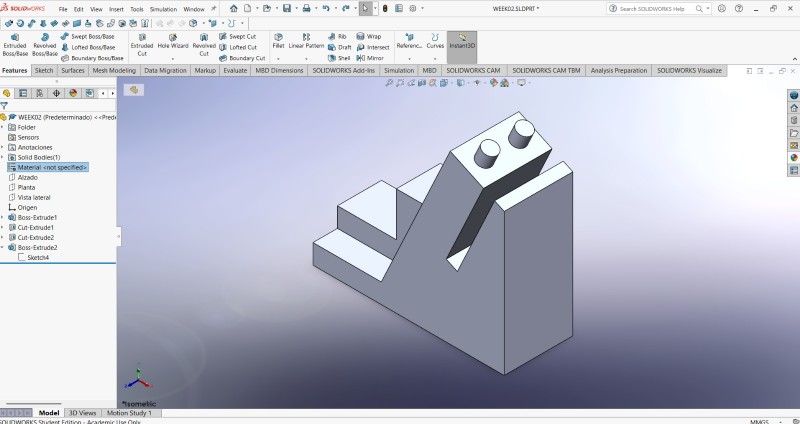Pin the menu bar with the pushpin

coord(213,9)
